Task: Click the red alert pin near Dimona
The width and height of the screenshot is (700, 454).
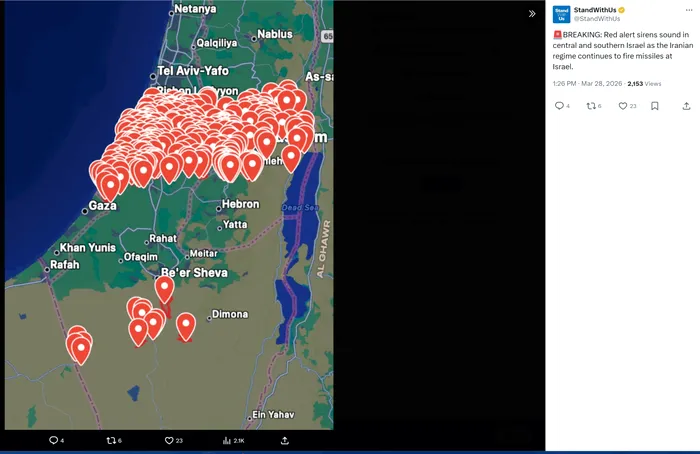Action: [x=186, y=324]
